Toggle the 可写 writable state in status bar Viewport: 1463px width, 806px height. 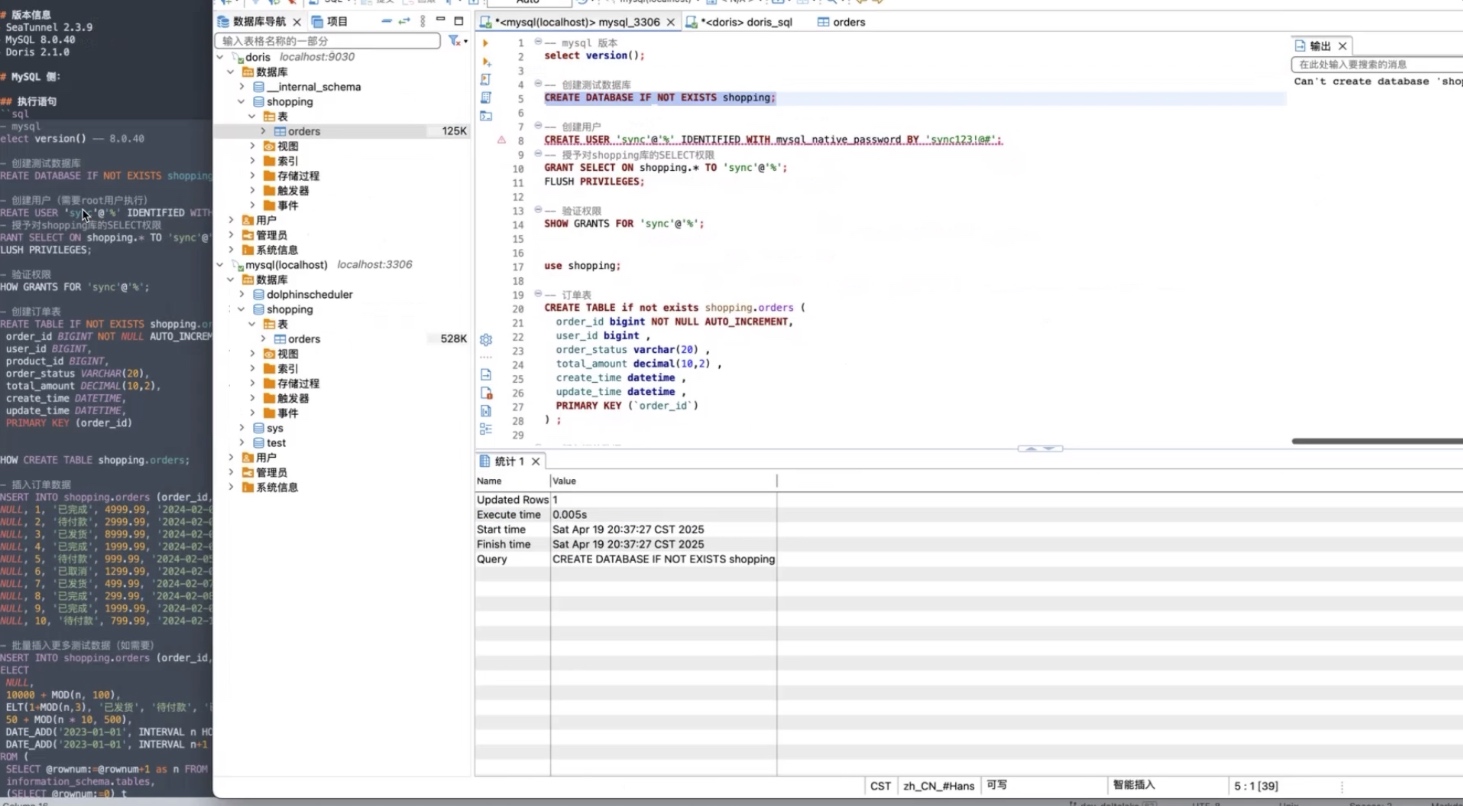[x=996, y=786]
